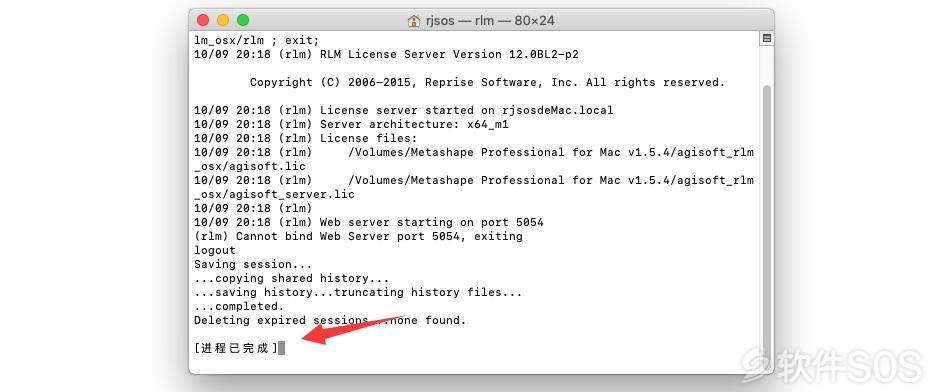Click the '_osx/agisoft.lic' path text
Screen dimensions: 937x392
click(250, 167)
